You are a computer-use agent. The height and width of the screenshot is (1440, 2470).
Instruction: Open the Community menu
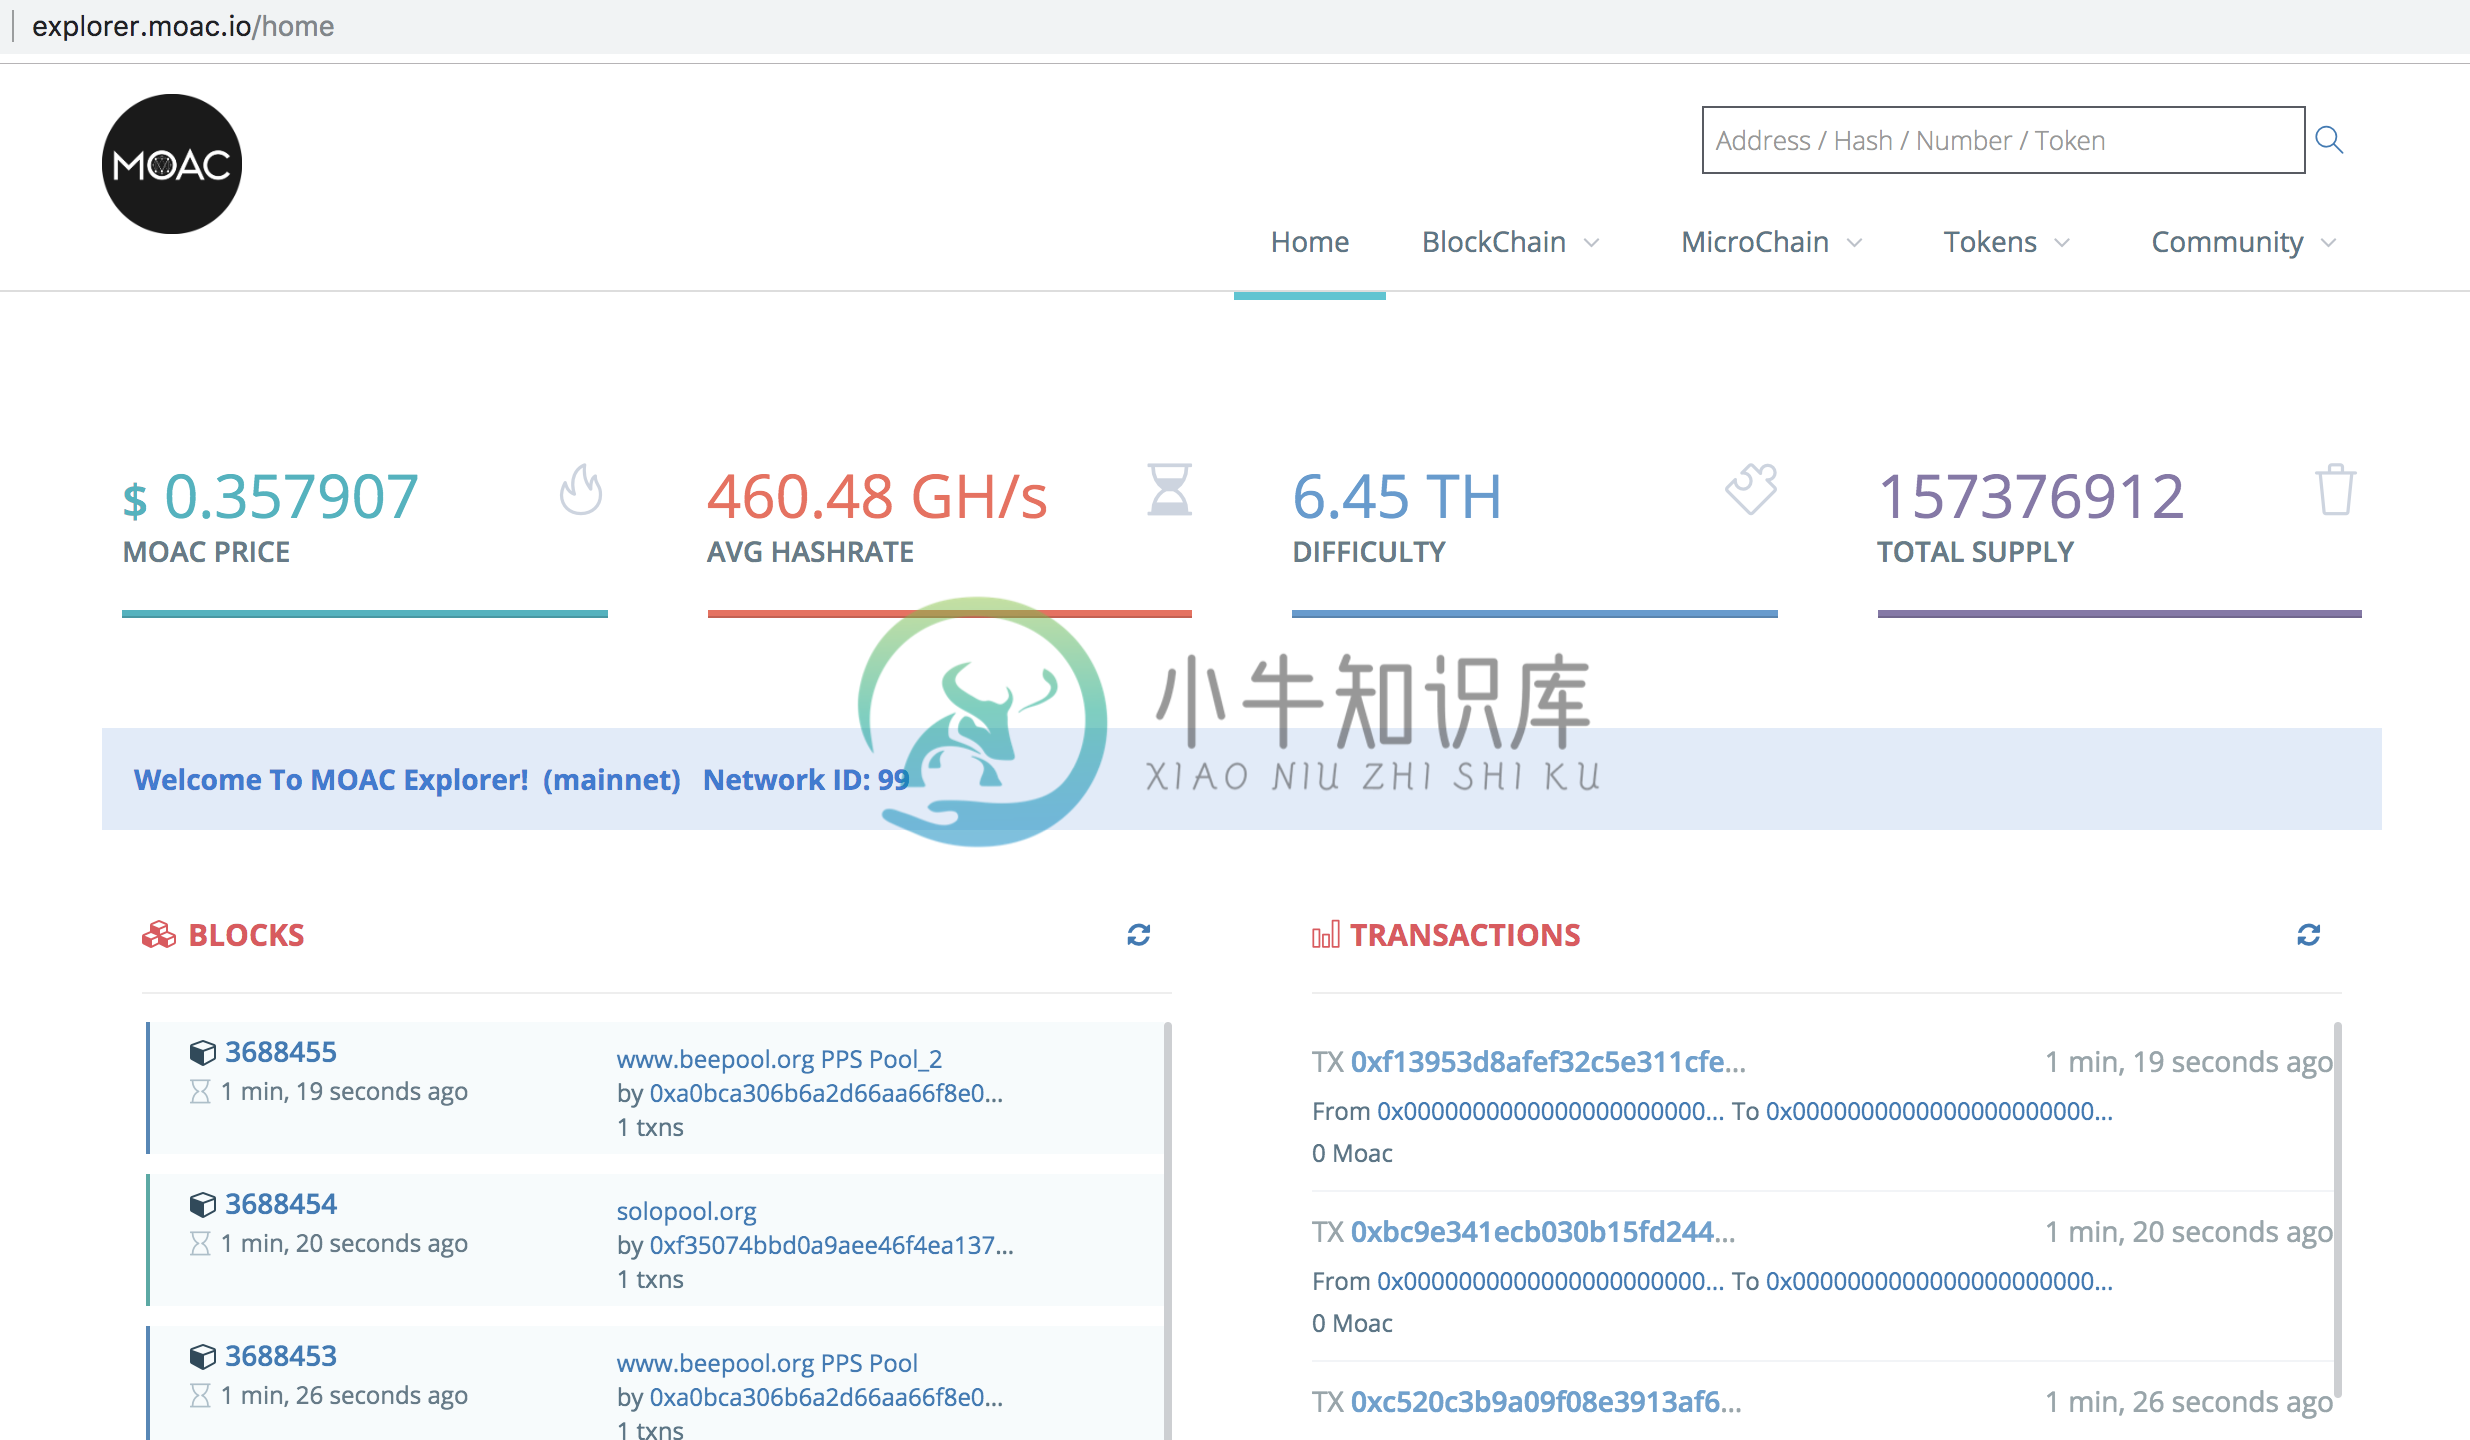coord(2227,242)
